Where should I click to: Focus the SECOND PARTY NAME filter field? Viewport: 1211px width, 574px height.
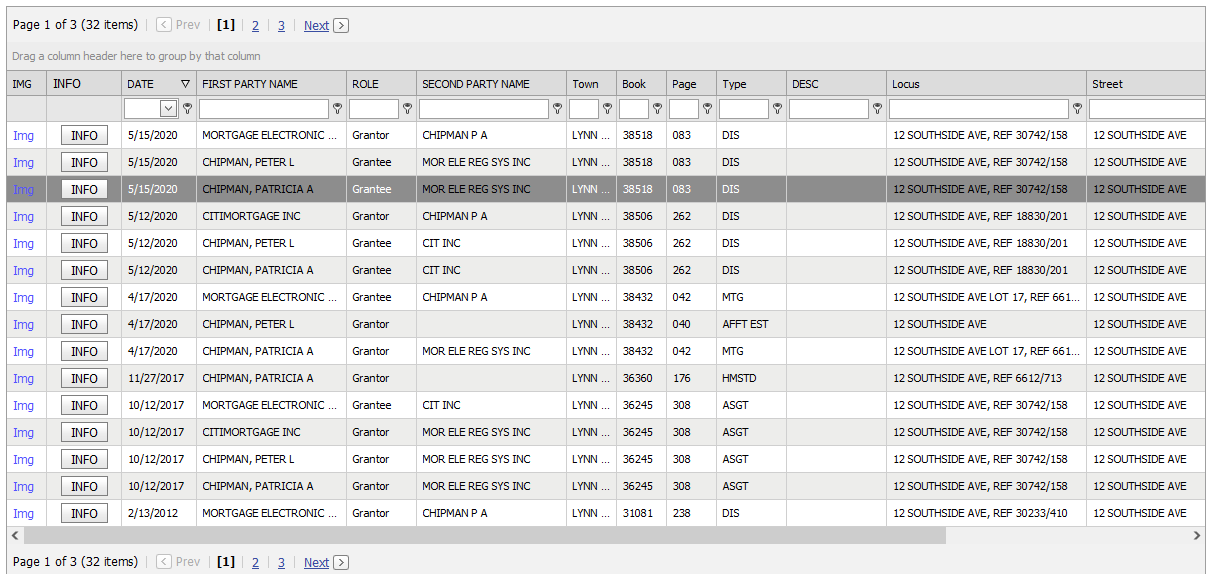tap(484, 109)
